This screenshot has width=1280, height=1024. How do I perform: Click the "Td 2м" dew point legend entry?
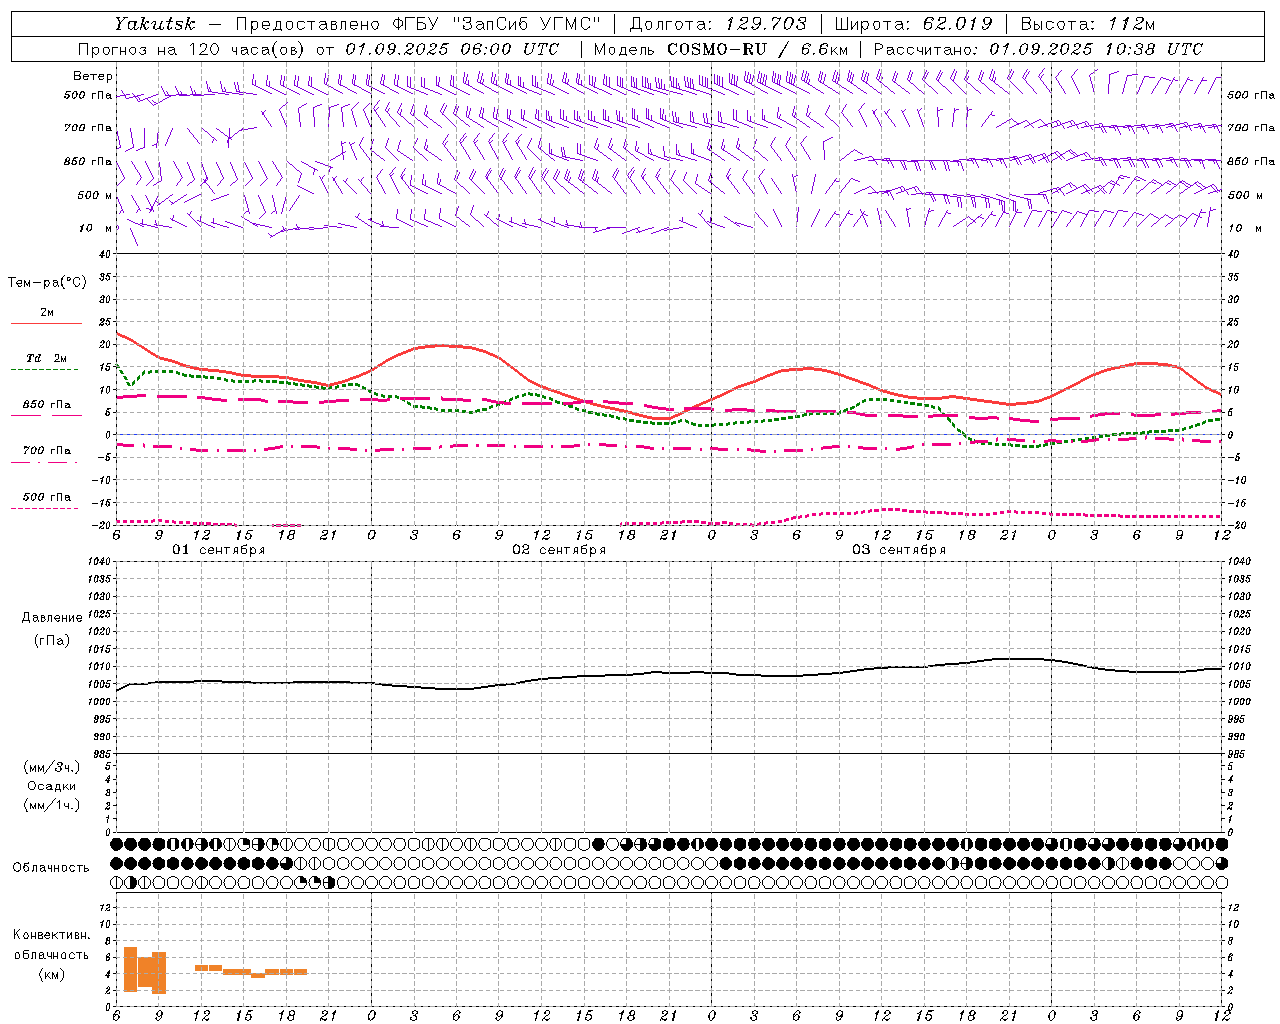47,358
